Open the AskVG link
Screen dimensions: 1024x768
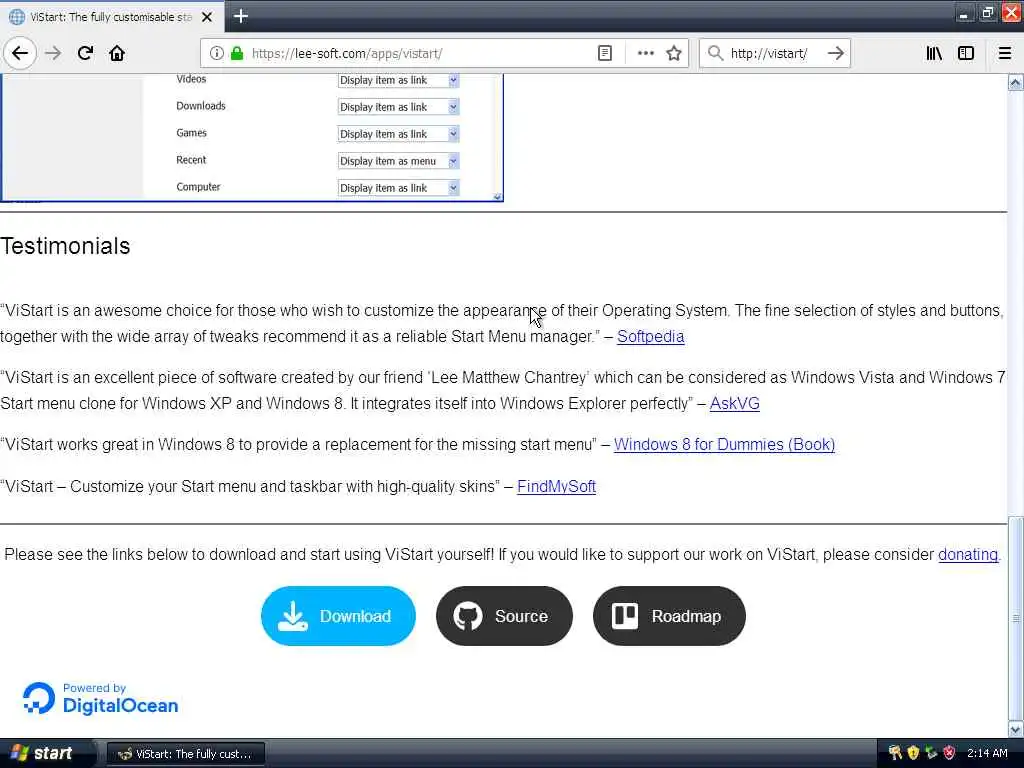[734, 403]
